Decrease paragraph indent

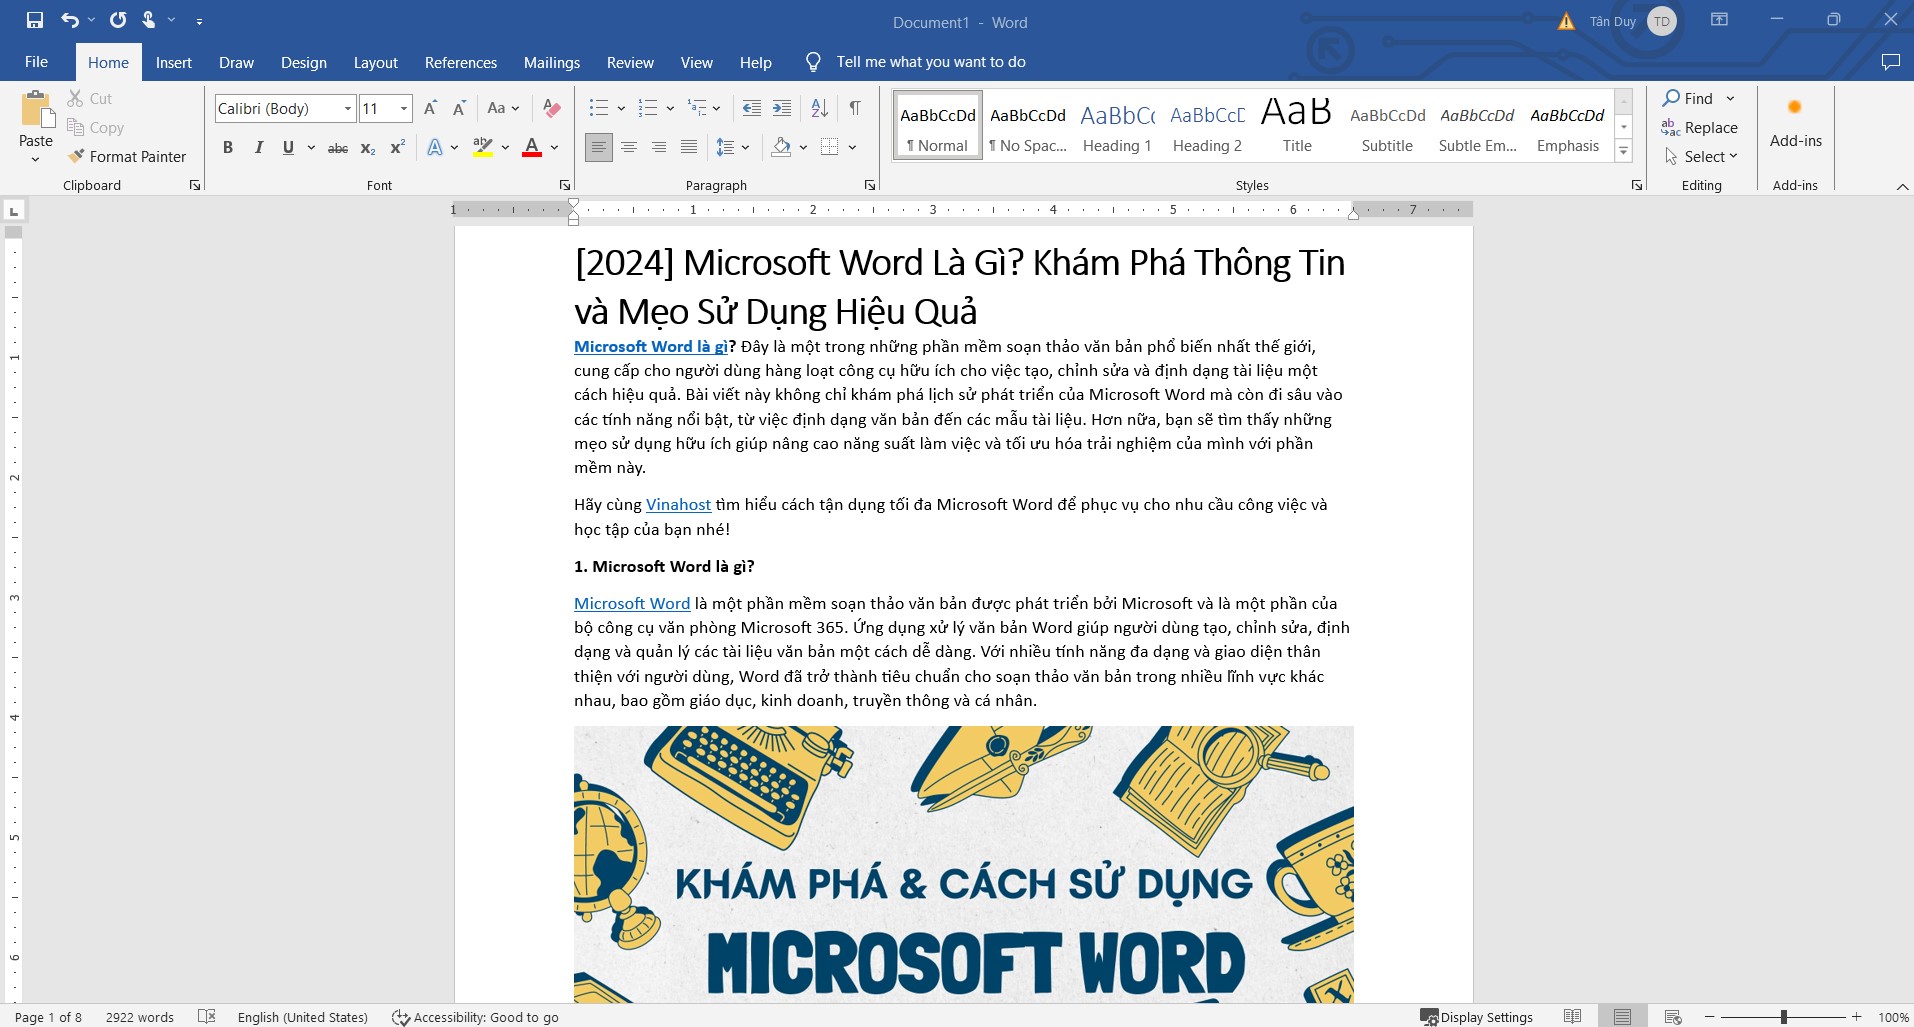coord(751,108)
